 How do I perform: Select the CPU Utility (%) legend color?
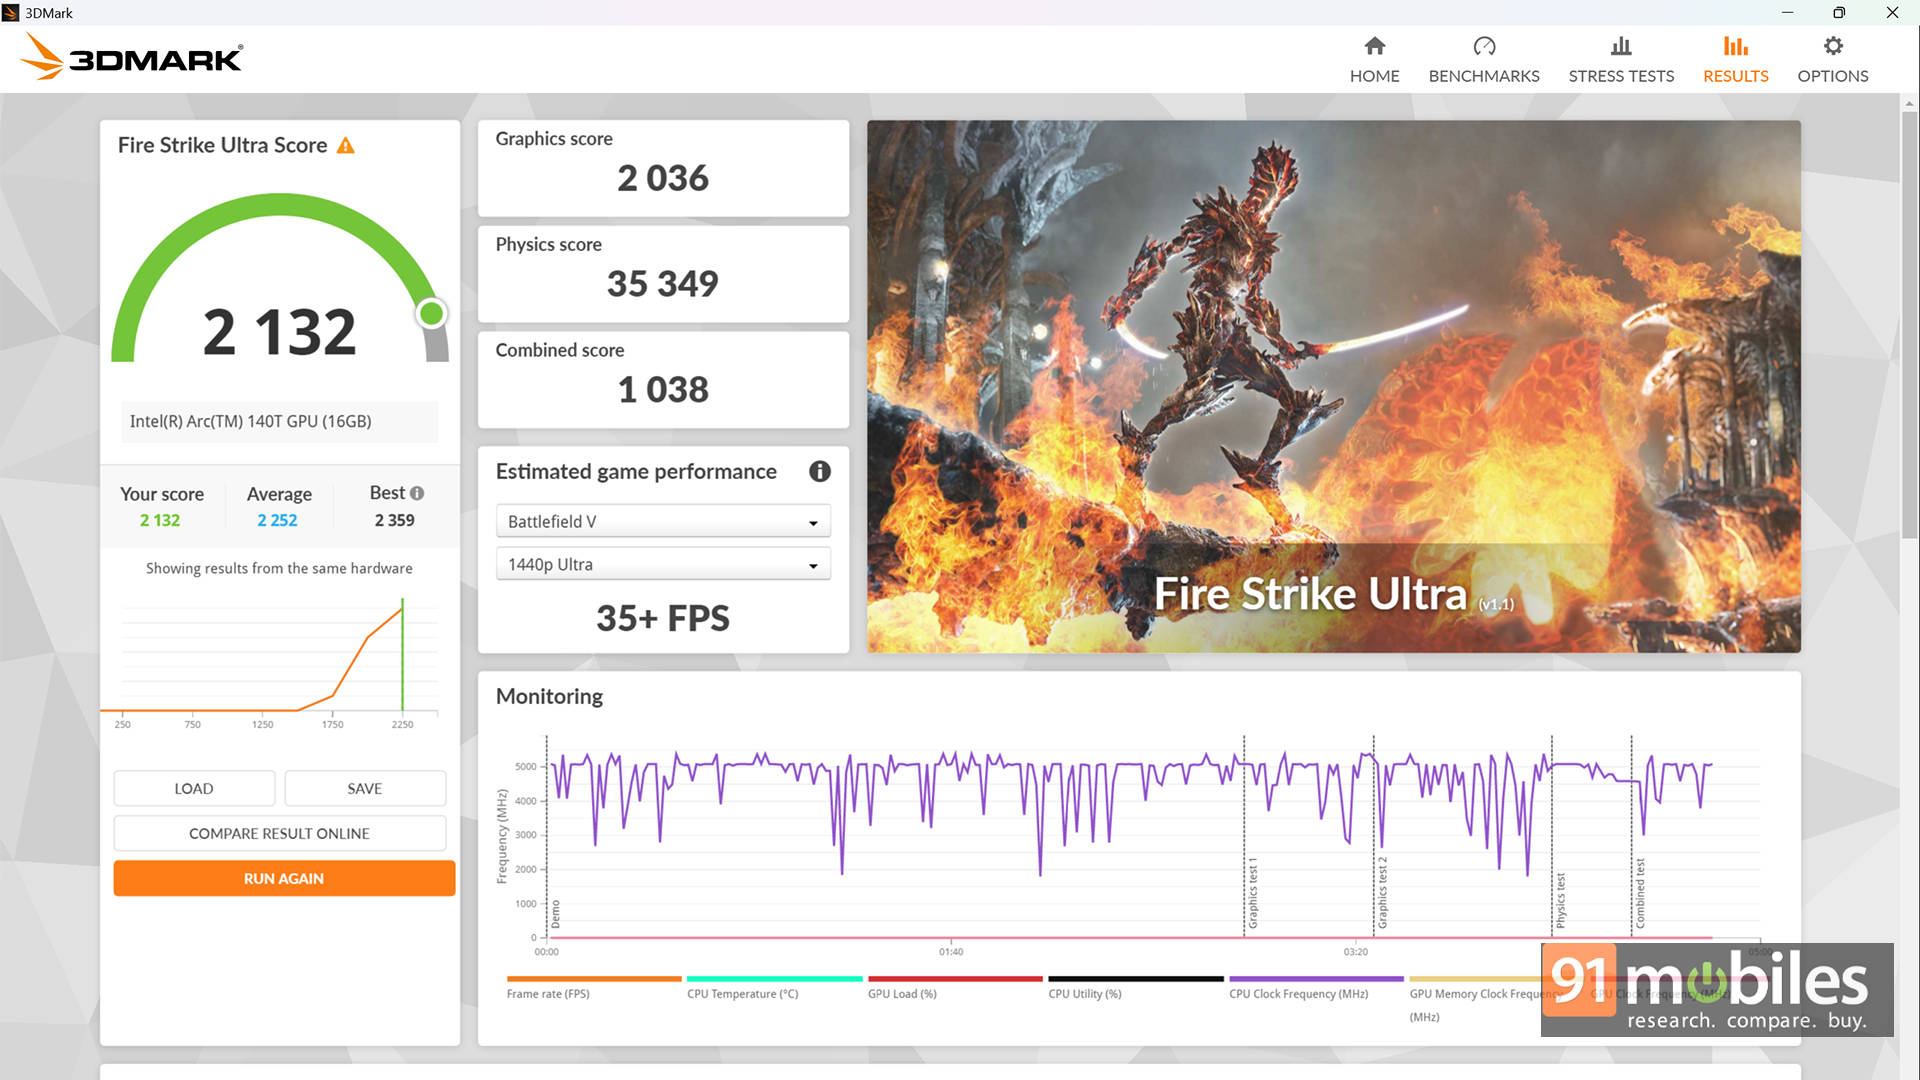1136,979
